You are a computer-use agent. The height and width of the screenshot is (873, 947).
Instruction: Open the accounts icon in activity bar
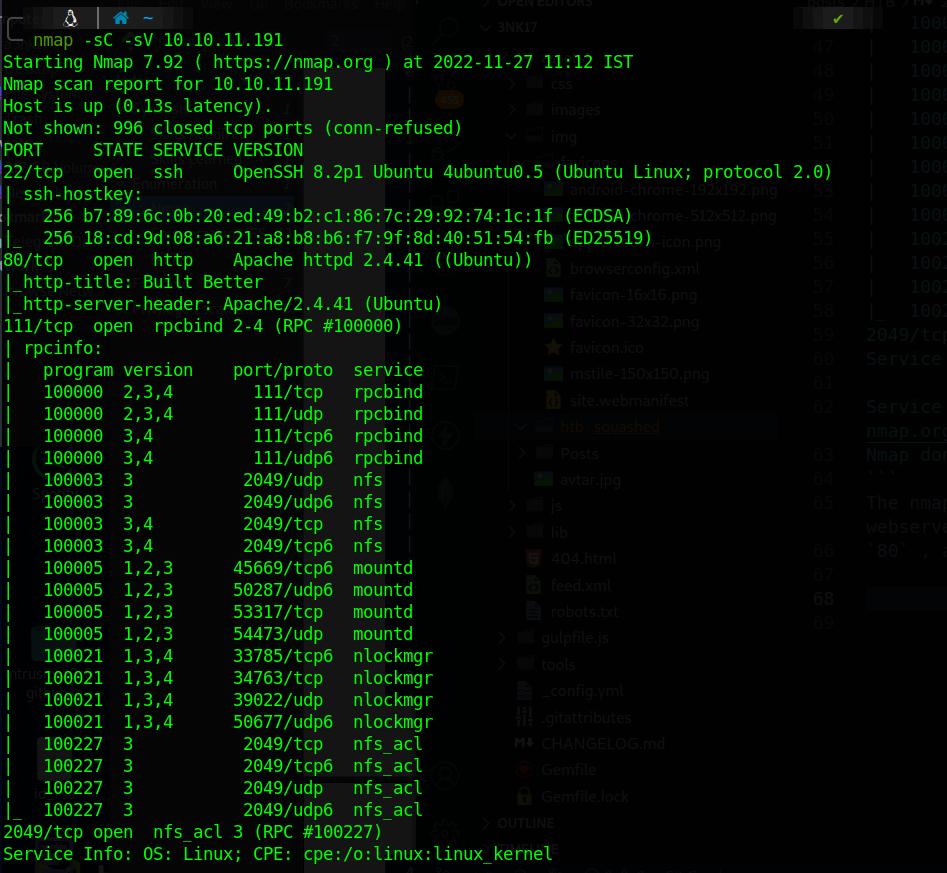coord(447,775)
